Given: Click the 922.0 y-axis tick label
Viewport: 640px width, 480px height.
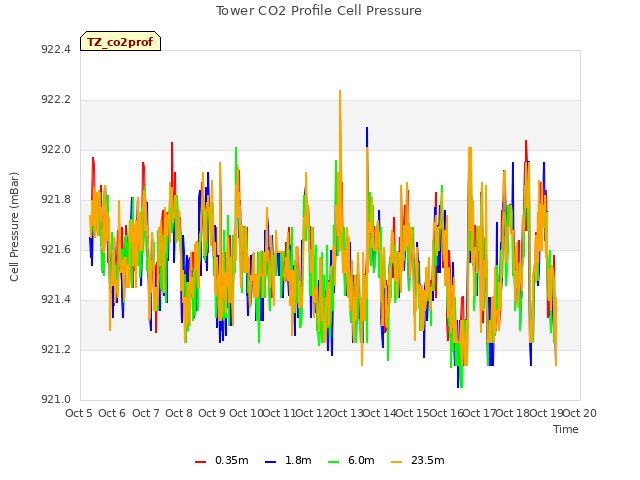Looking at the screenshot, I should click(x=56, y=149).
